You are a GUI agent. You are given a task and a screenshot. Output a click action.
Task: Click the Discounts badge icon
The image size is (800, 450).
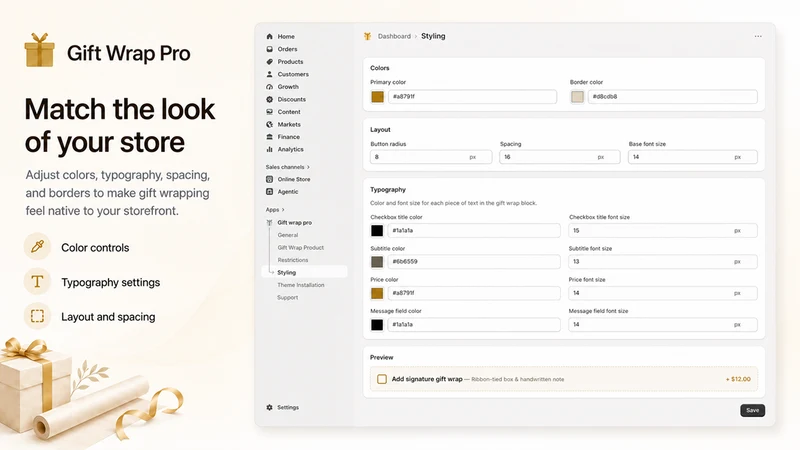click(269, 99)
